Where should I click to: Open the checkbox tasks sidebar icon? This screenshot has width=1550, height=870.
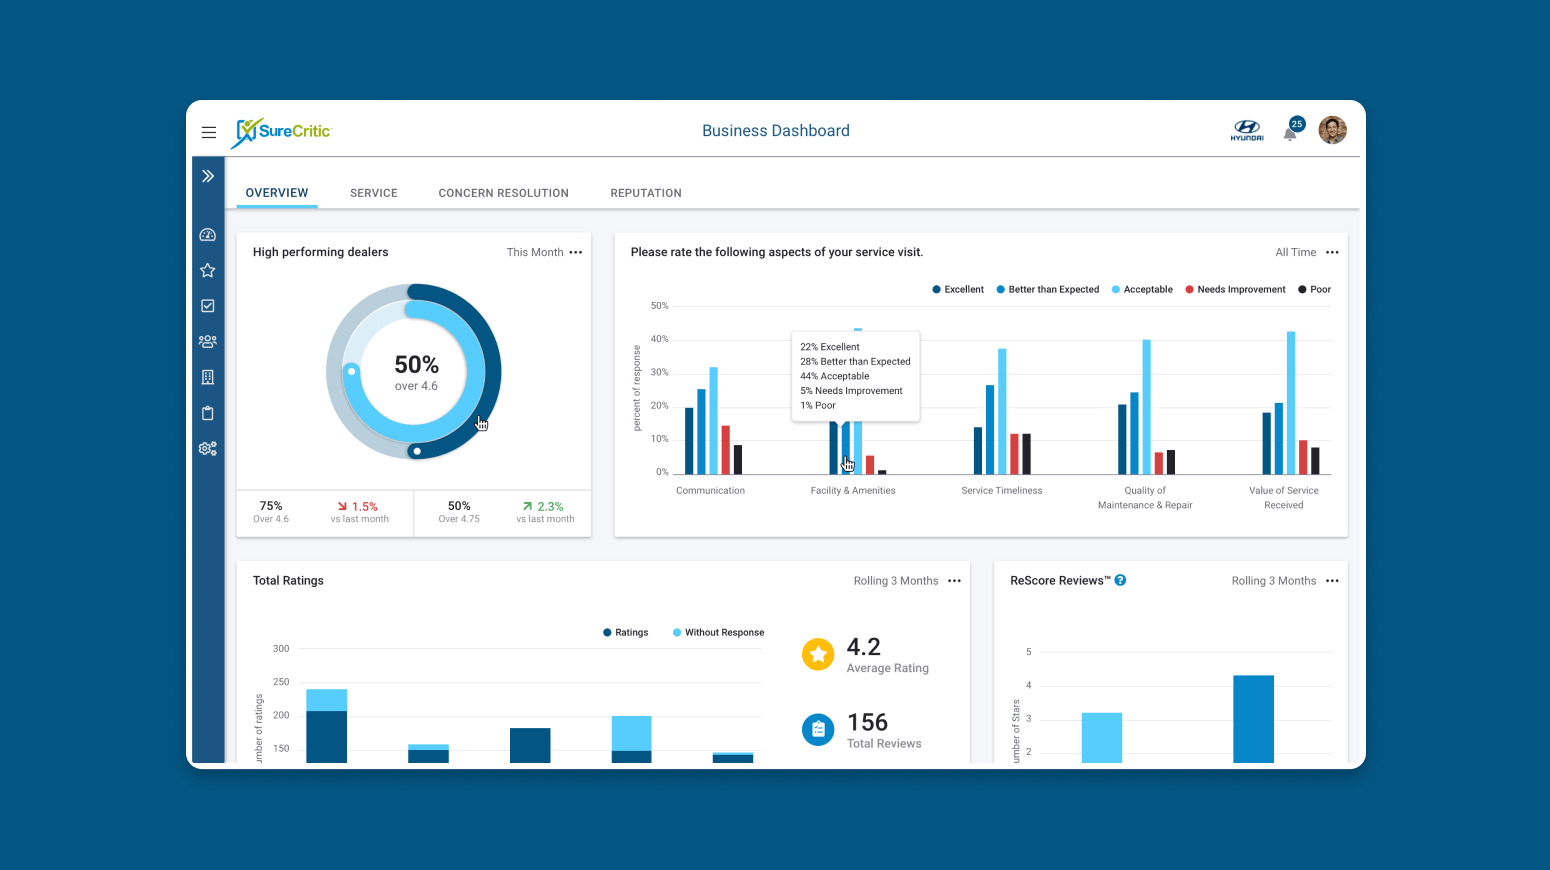tap(208, 306)
